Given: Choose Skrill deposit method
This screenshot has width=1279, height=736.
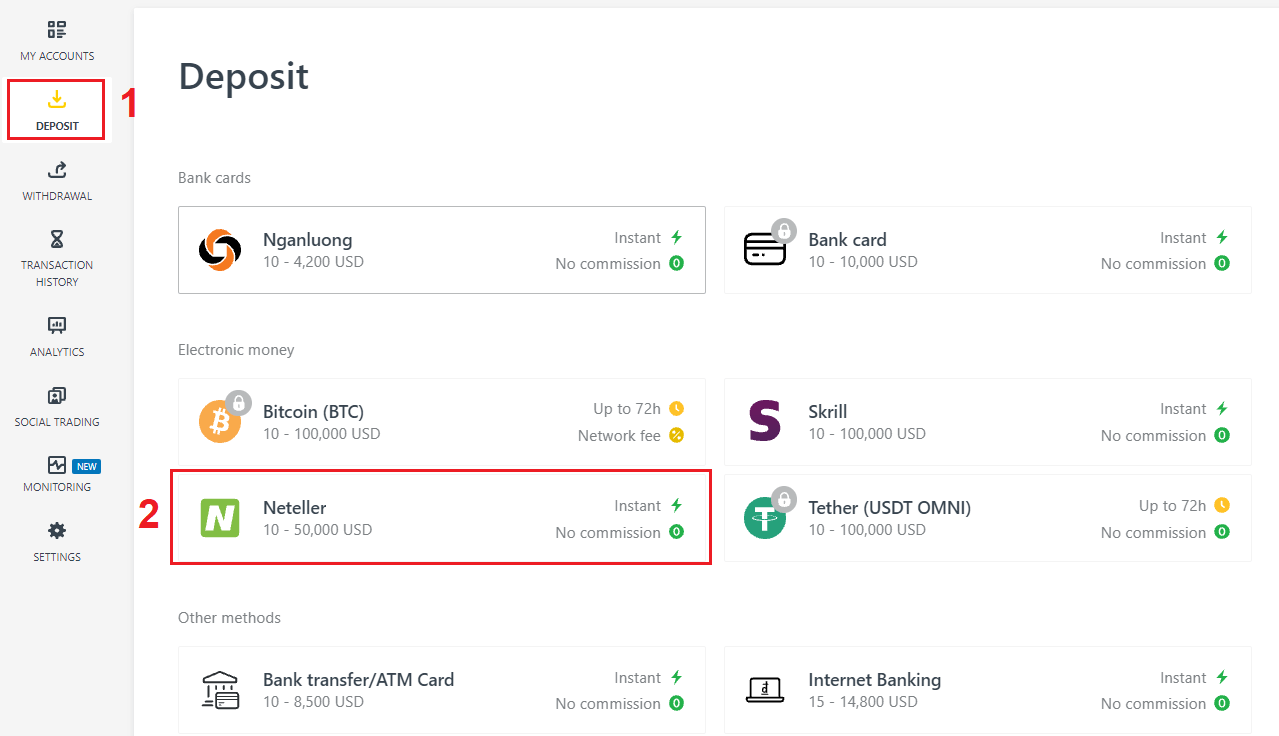Looking at the screenshot, I should point(987,422).
